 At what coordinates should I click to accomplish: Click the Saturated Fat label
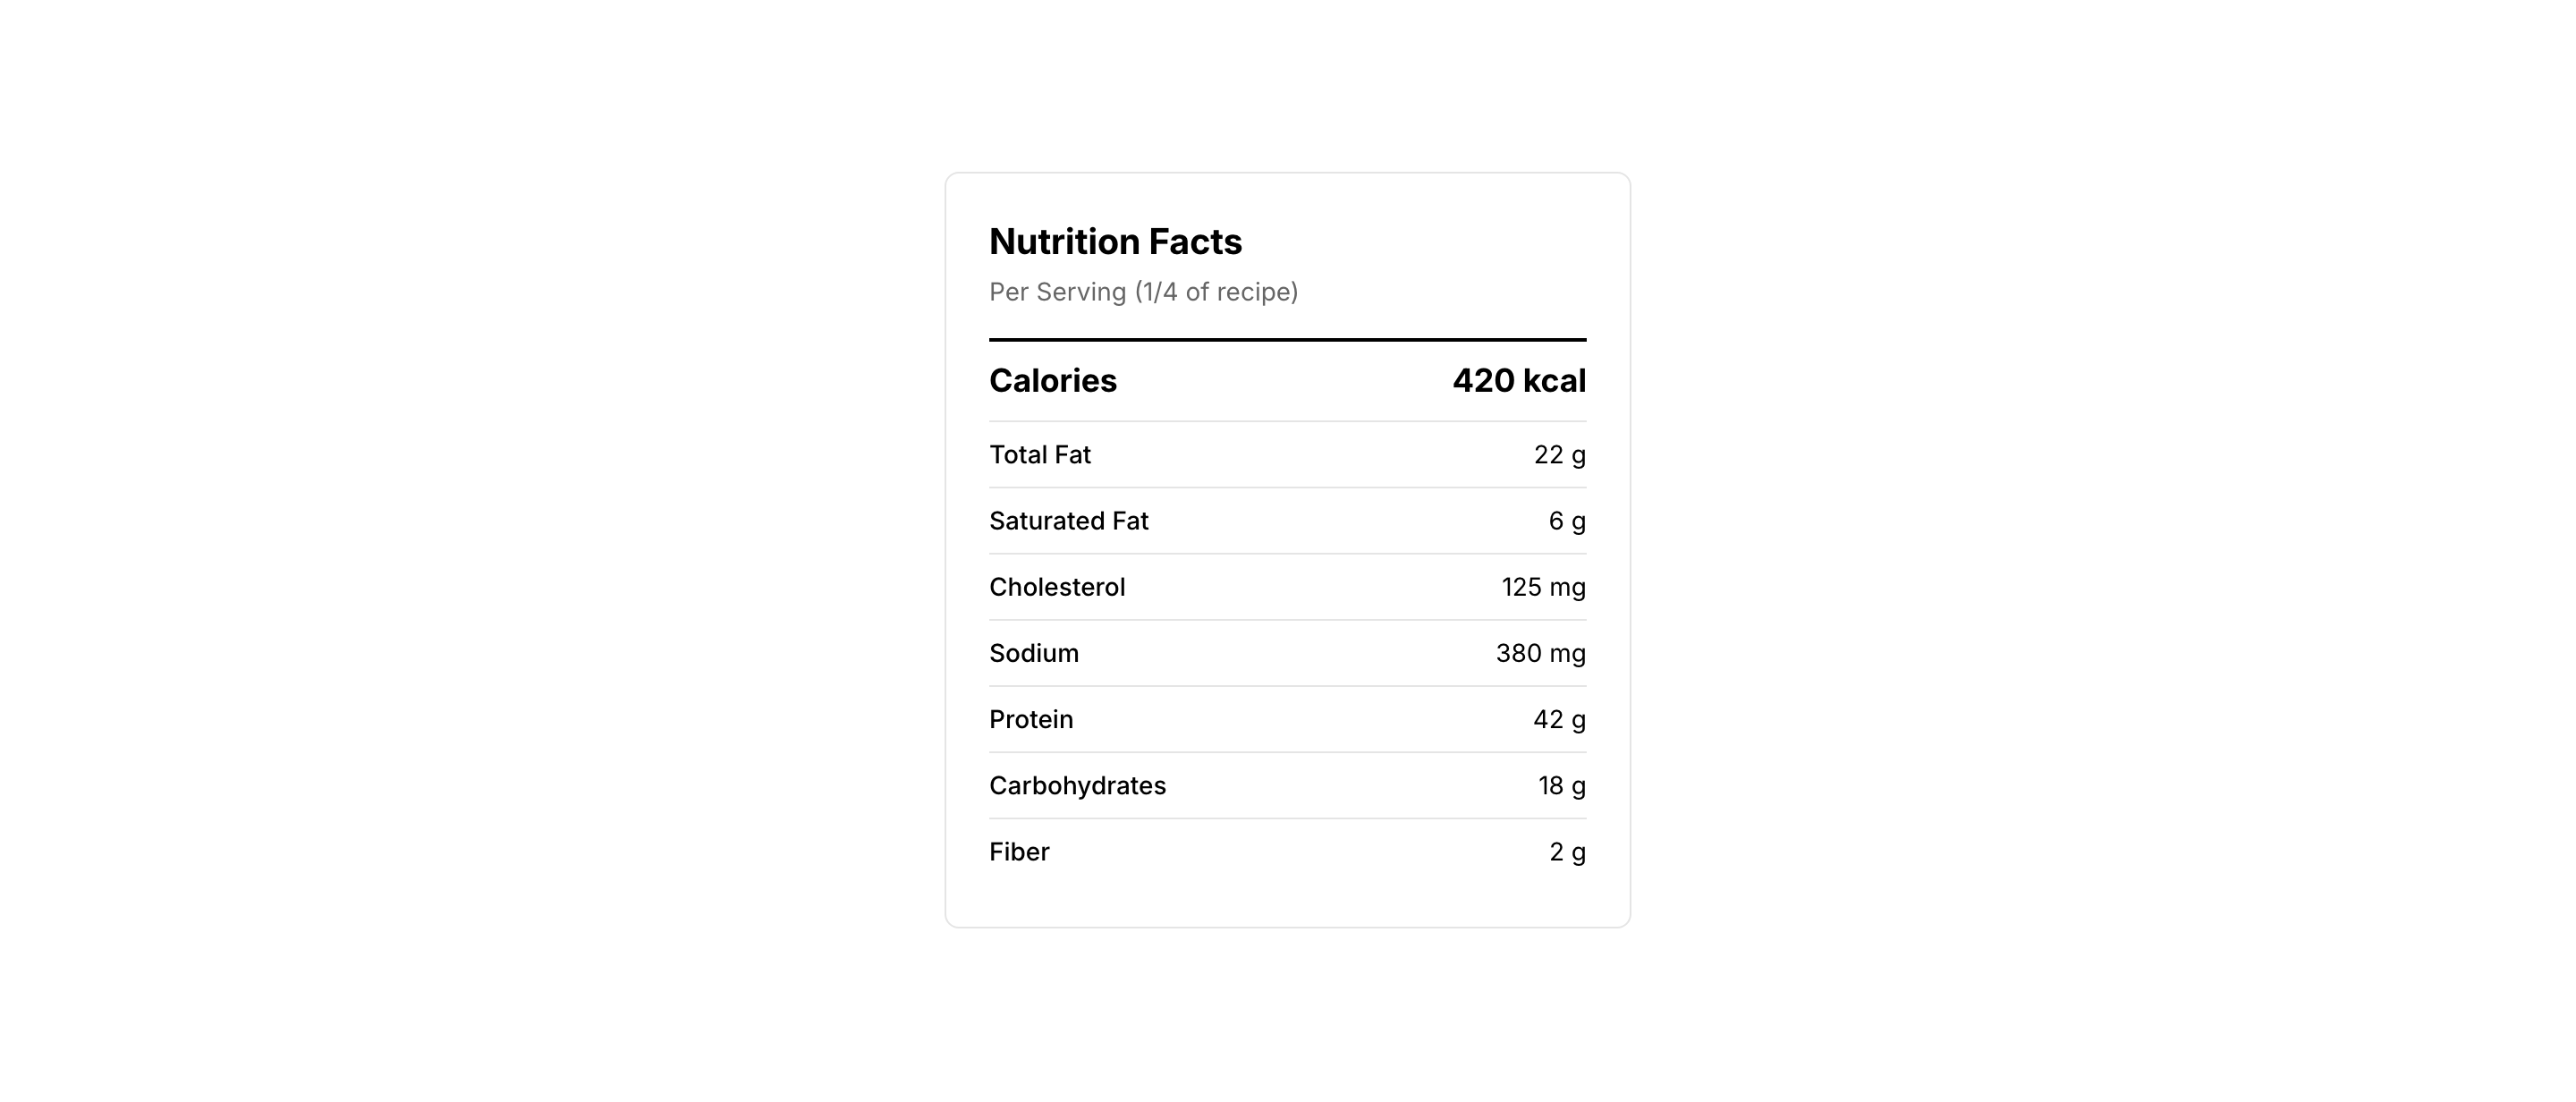tap(1068, 521)
